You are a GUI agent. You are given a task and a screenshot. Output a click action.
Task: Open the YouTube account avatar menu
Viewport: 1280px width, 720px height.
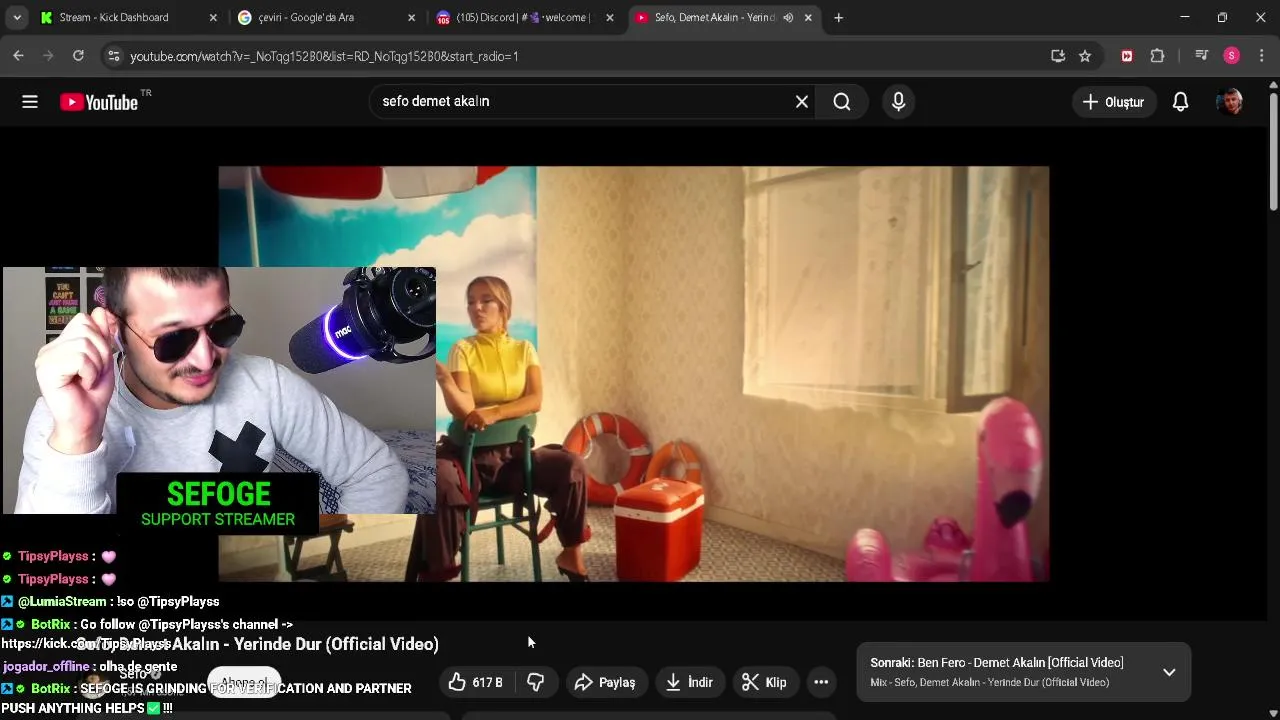[x=1230, y=102]
